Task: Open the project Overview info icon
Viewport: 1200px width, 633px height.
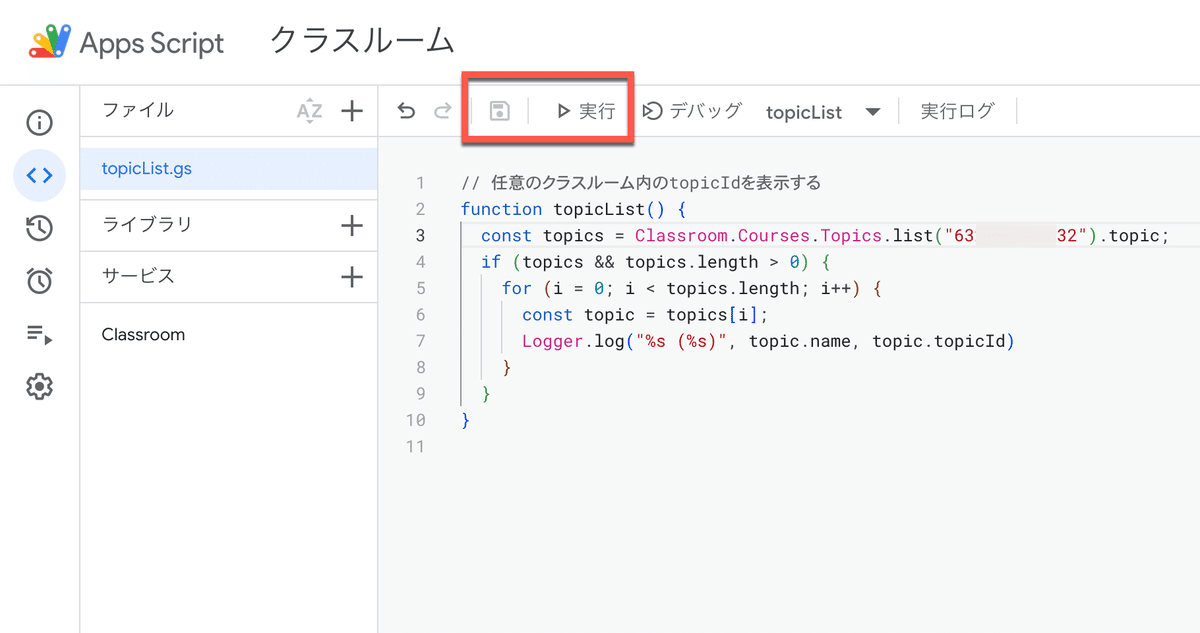Action: coord(39,123)
